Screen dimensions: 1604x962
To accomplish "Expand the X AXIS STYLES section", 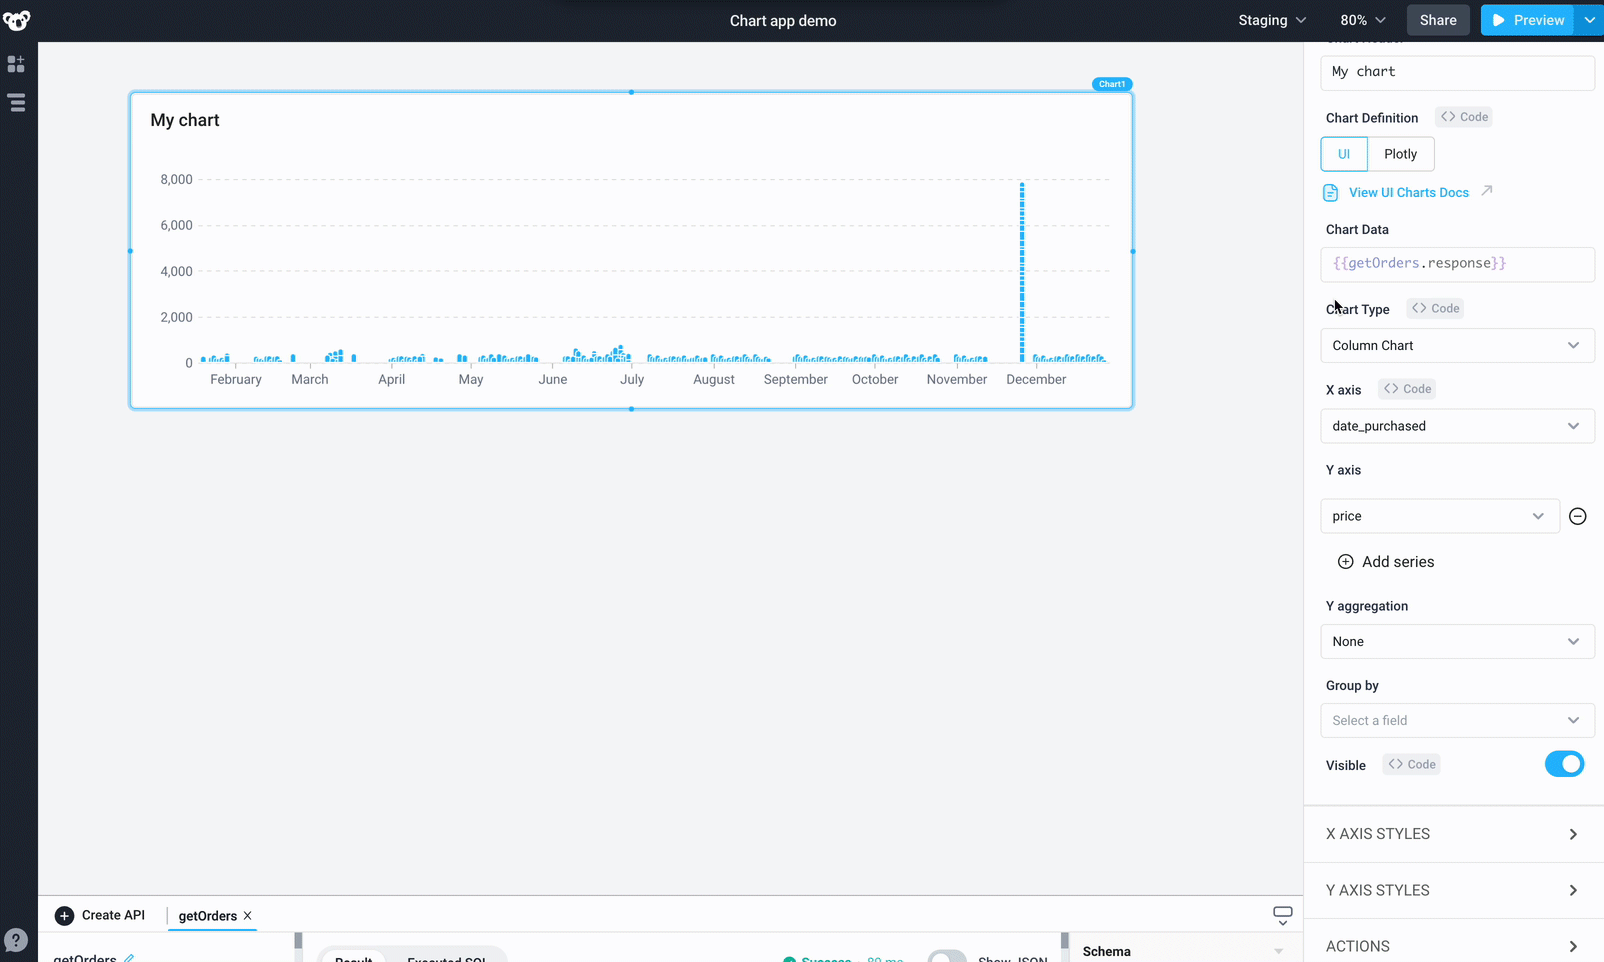I will [x=1454, y=834].
